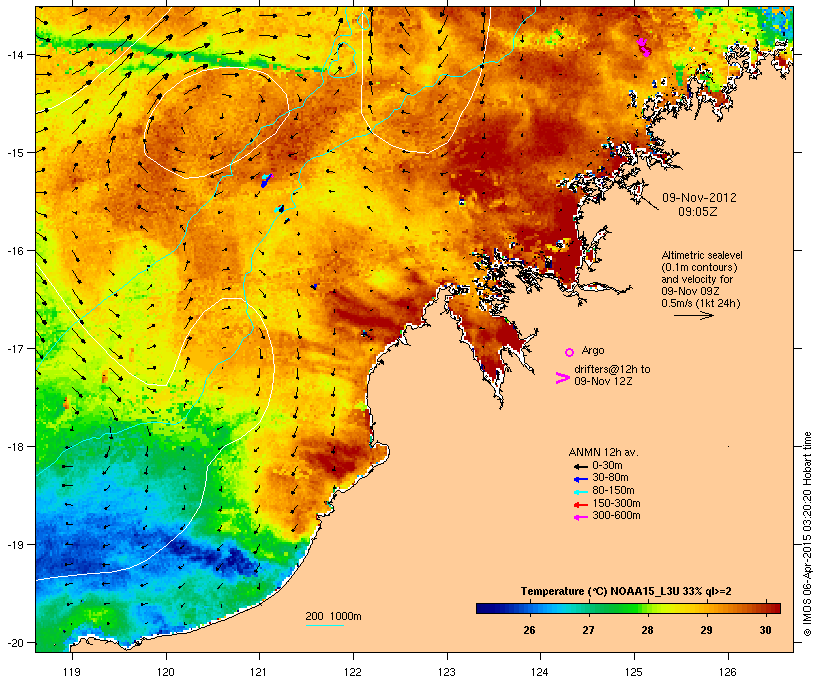The image size is (820, 680).
Task: Click the magenta drifter marker near 125E 14S
Action: tap(644, 47)
